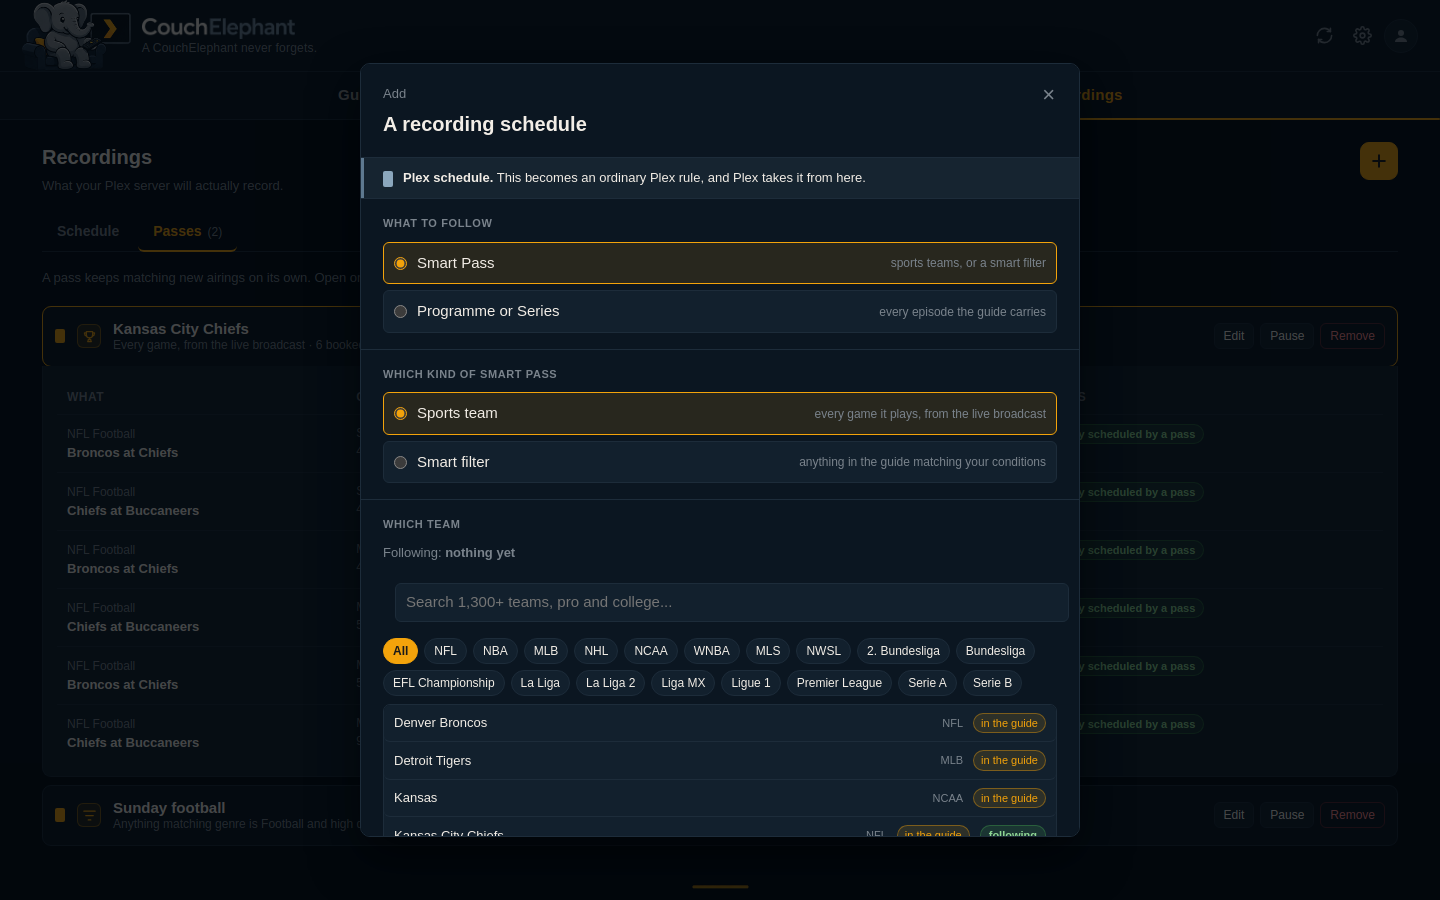Pick Denver Broncos from the team list
Image resolution: width=1440 pixels, height=900 pixels.
pos(720,723)
